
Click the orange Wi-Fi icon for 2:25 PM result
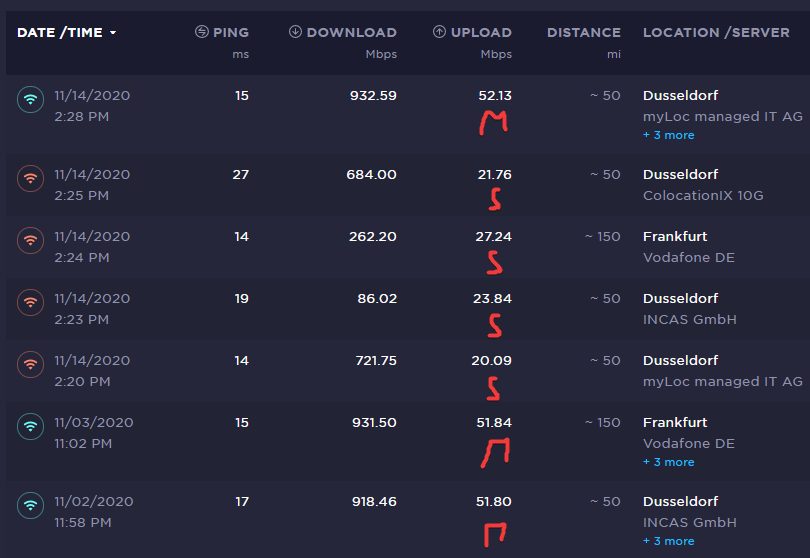[31, 179]
